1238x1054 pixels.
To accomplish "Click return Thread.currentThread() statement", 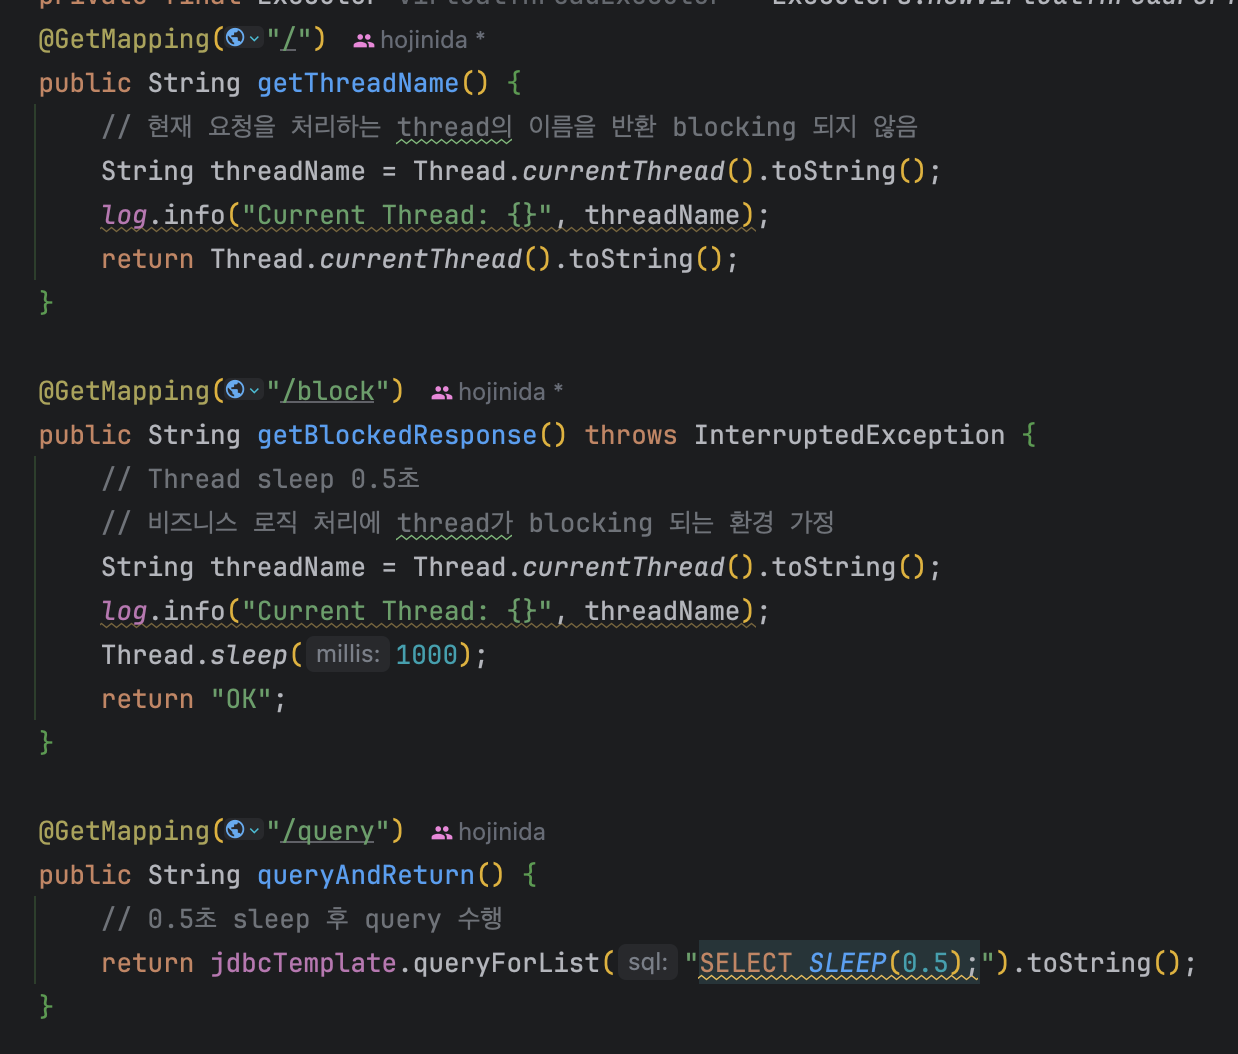I will 419,259.
